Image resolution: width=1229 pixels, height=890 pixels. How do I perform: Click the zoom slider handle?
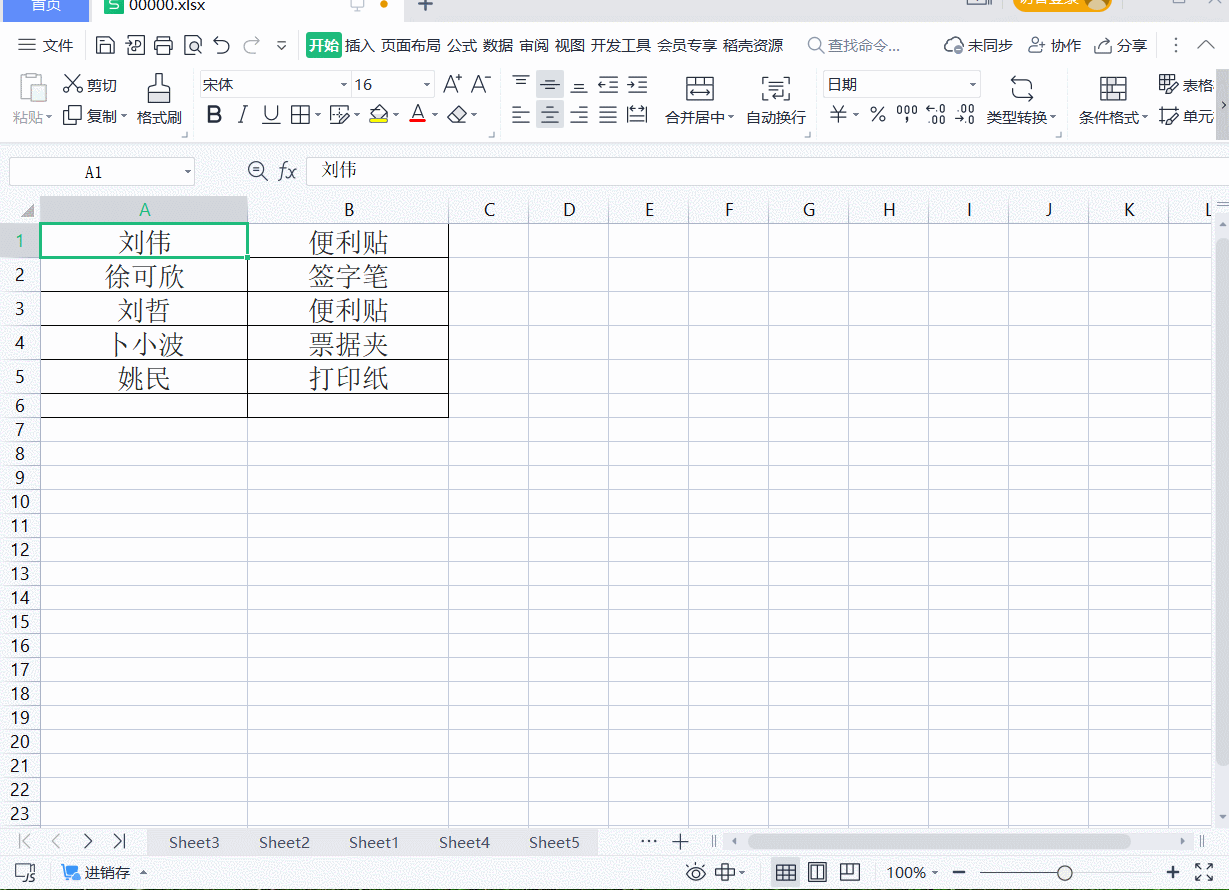pos(1065,873)
